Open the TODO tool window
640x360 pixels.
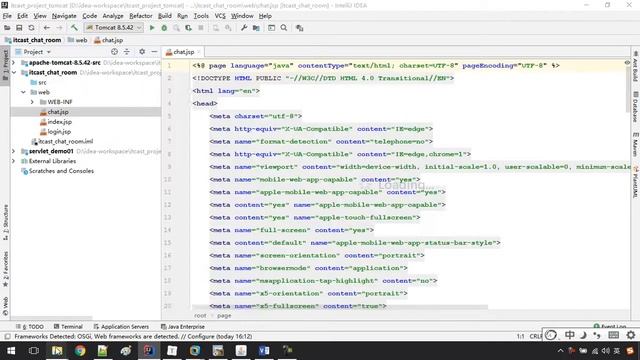tap(30, 327)
